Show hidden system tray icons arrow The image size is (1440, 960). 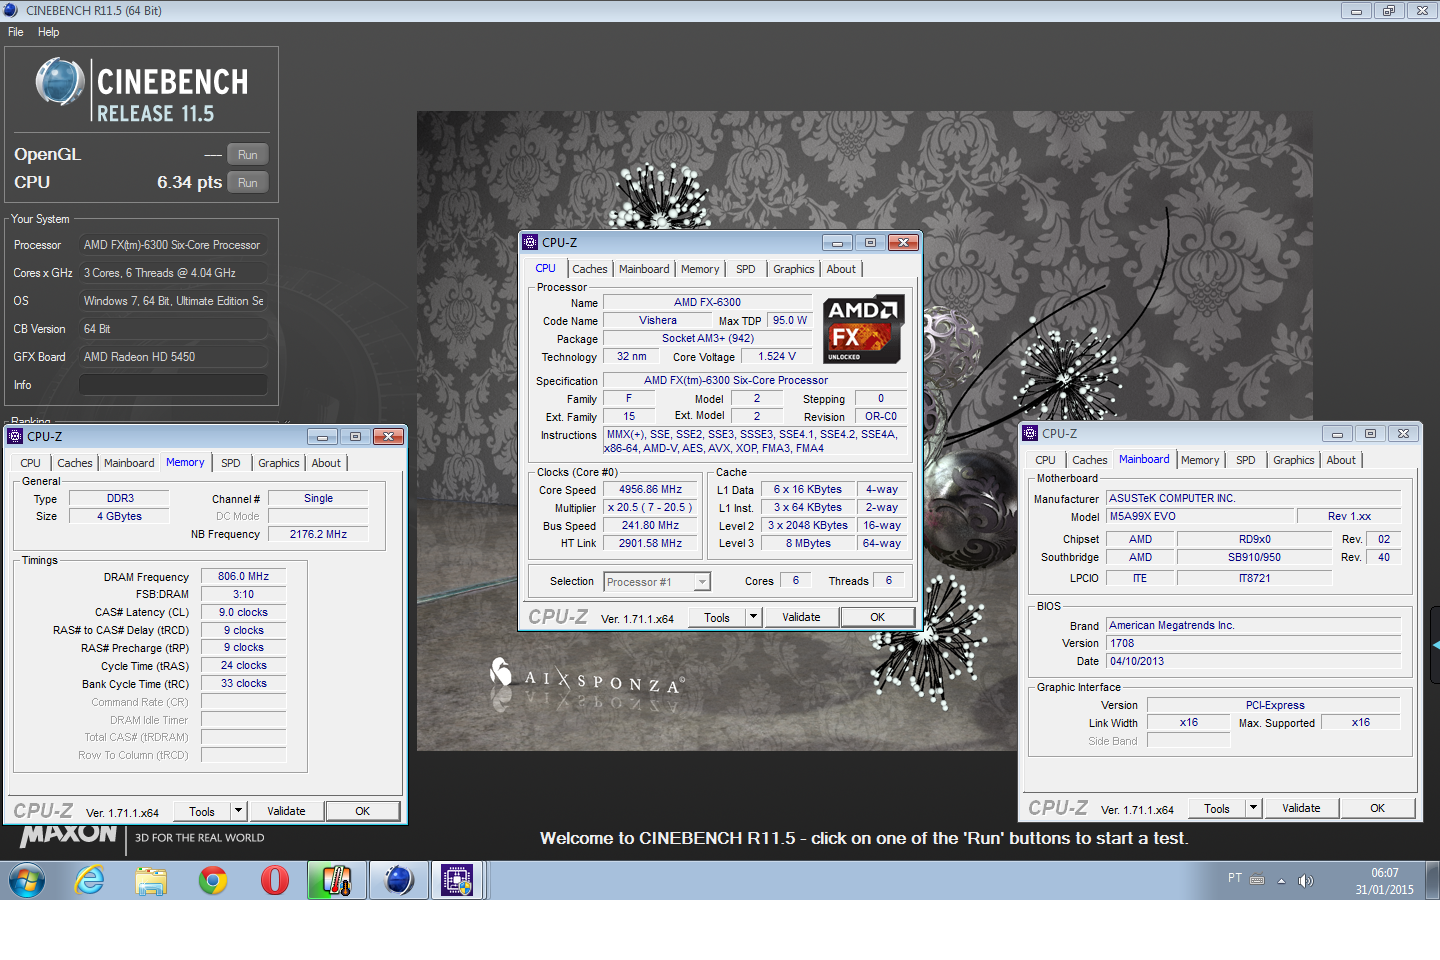coord(1281,881)
